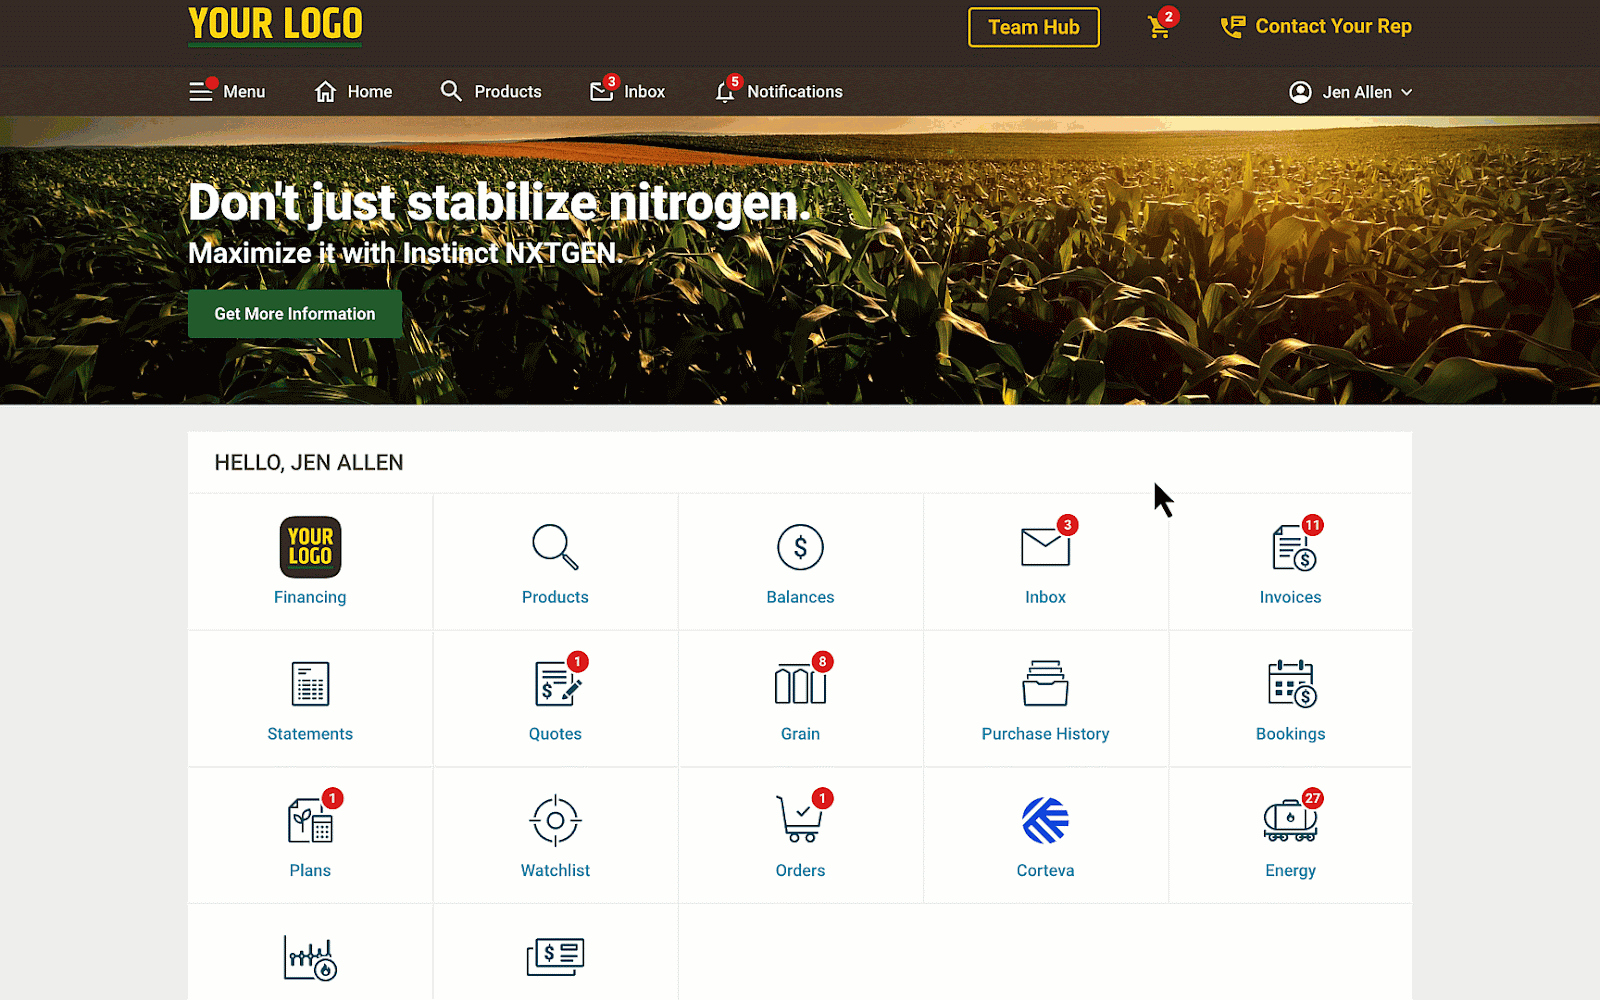1600x1000 pixels.
Task: Open the Bookings calendar icon
Action: pos(1291,684)
